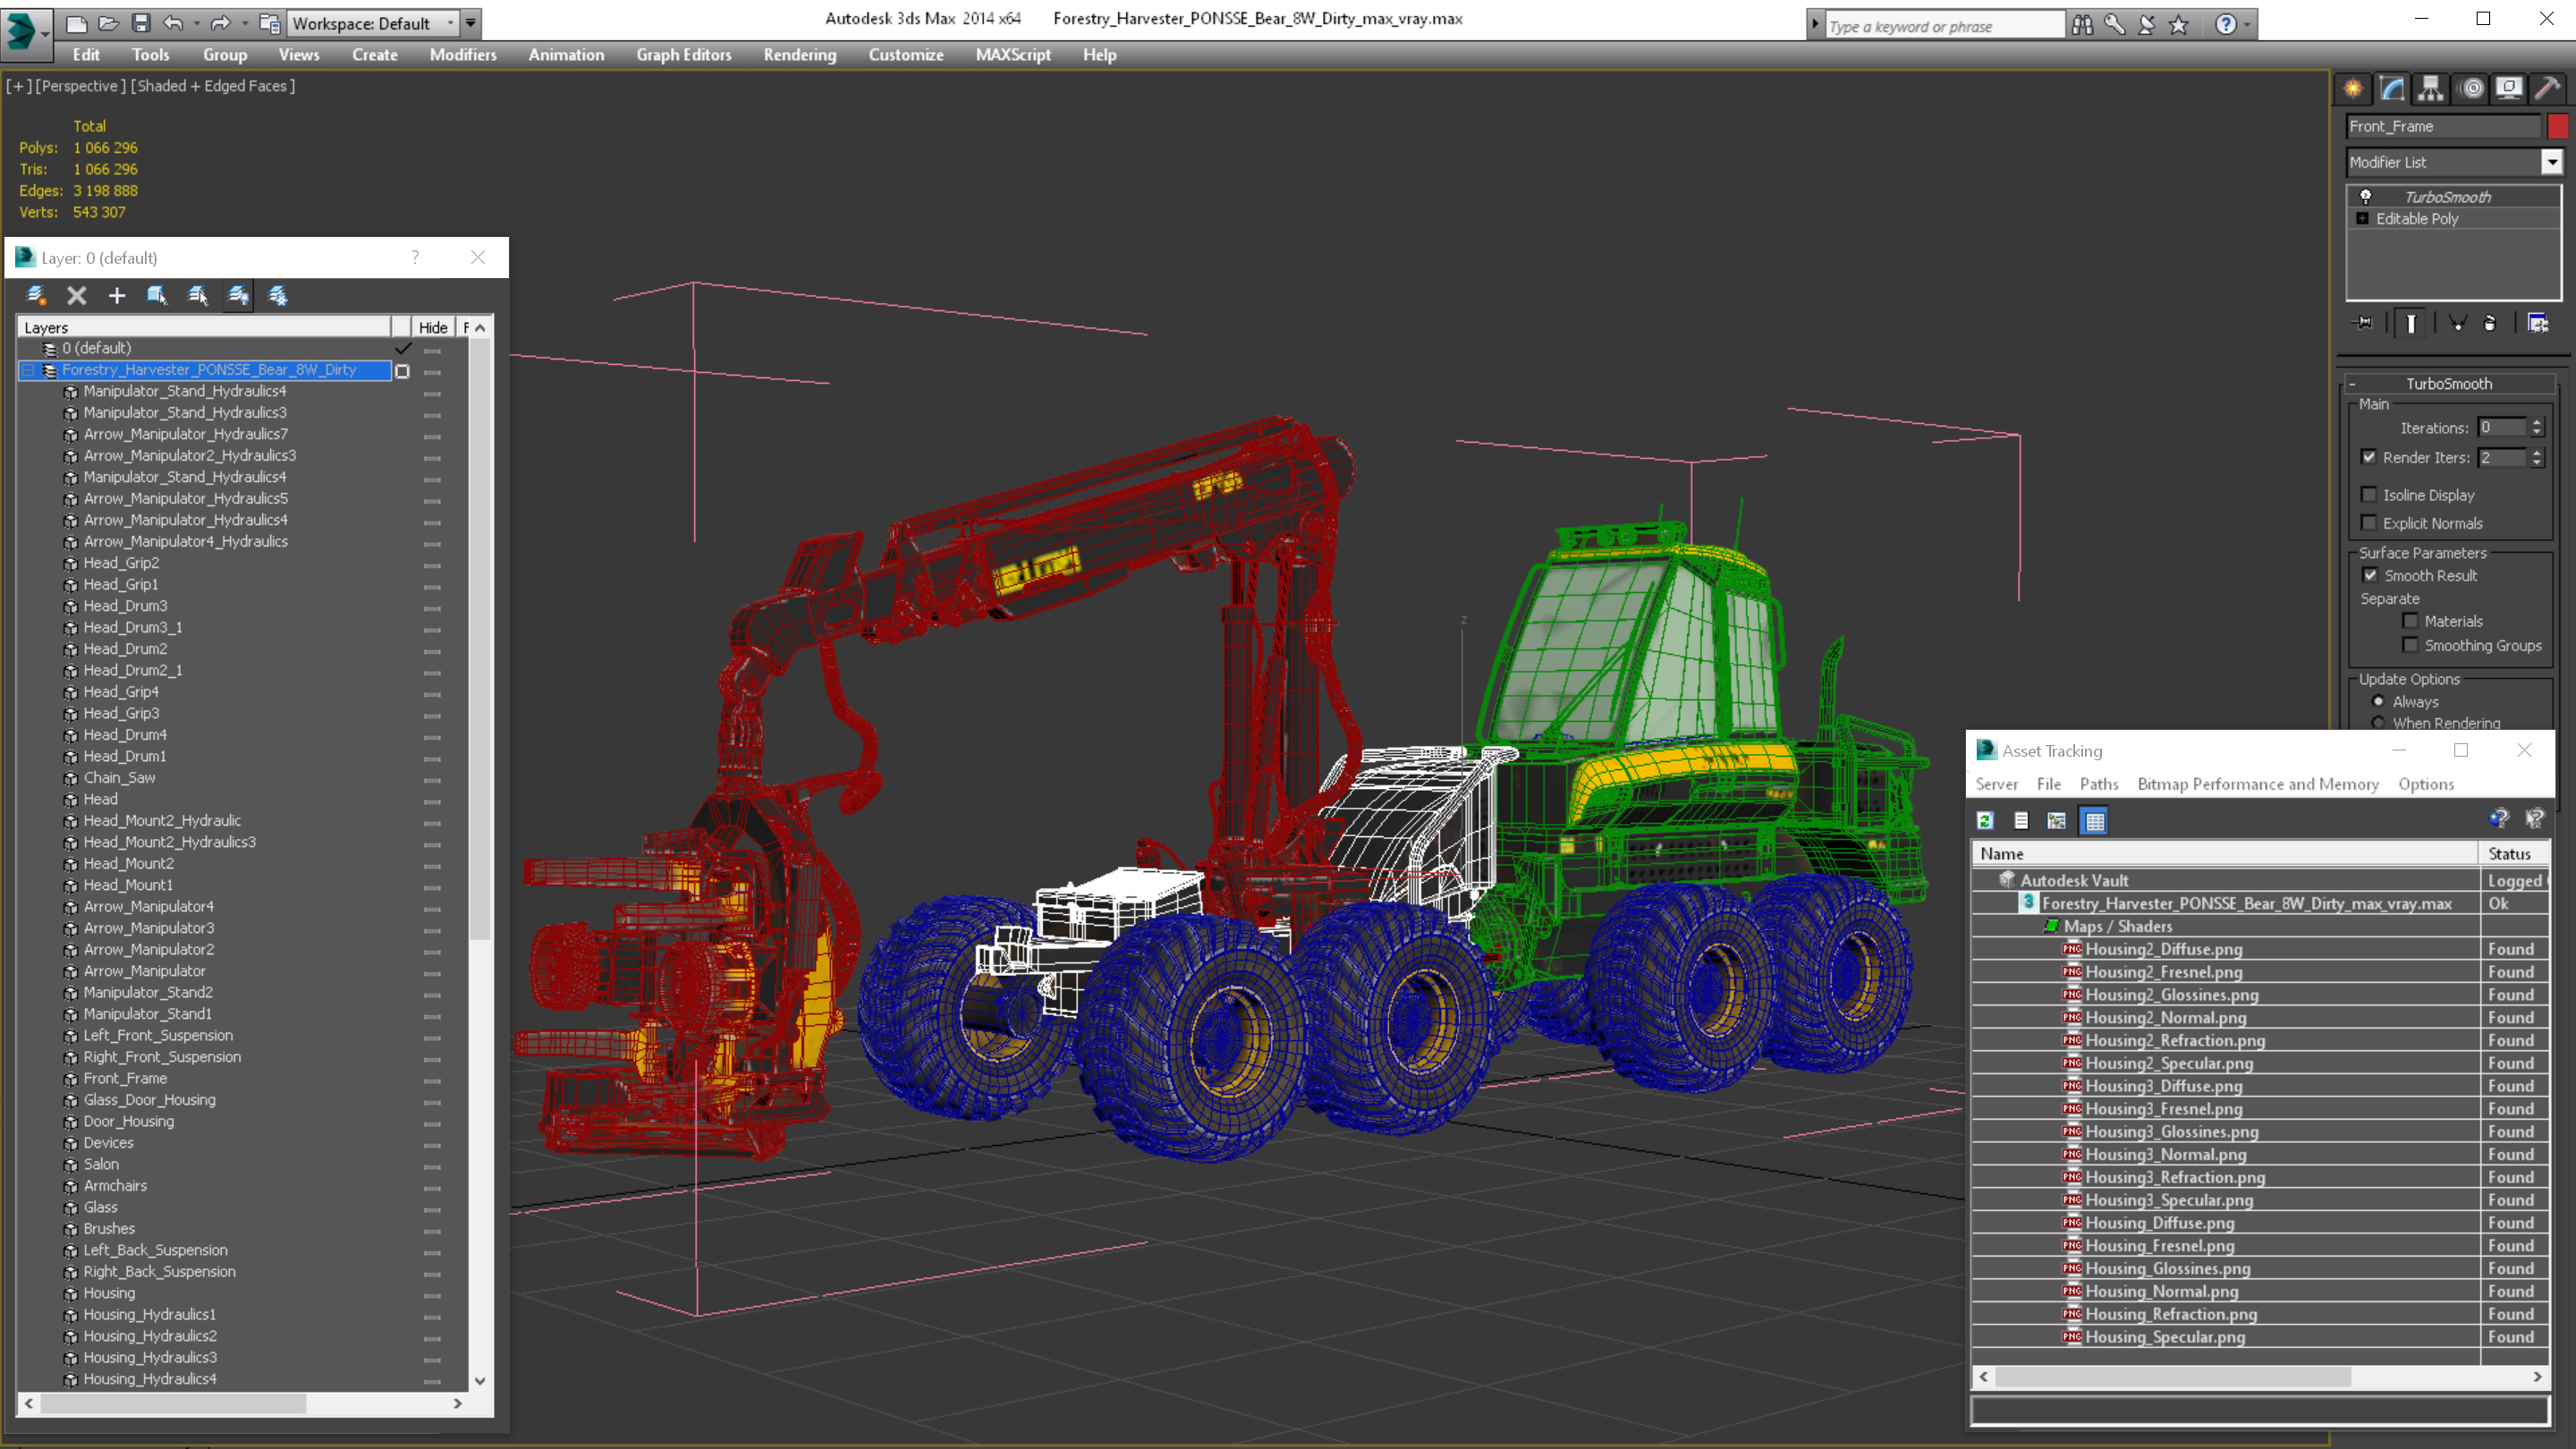Image resolution: width=2576 pixels, height=1449 pixels.
Task: Open the Workspace: Default dropdown
Action: (x=372, y=23)
